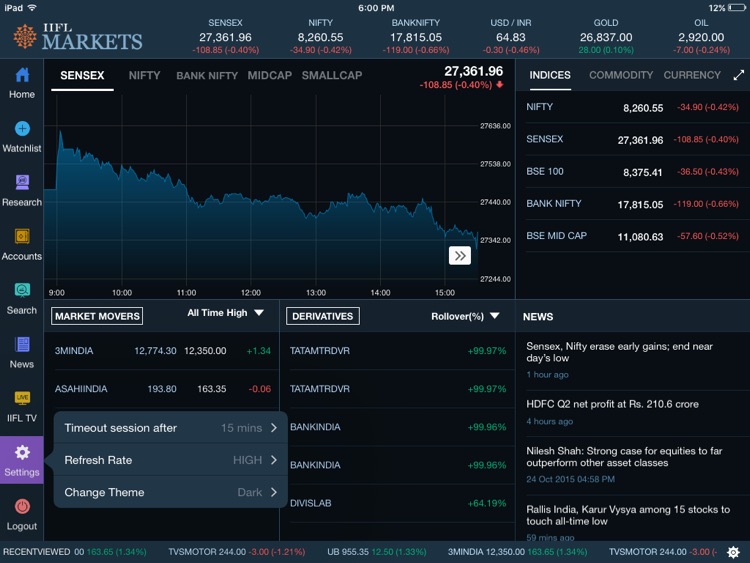Click the SENSEX quote in top header
Screen dimensions: 750x563
click(x=225, y=36)
